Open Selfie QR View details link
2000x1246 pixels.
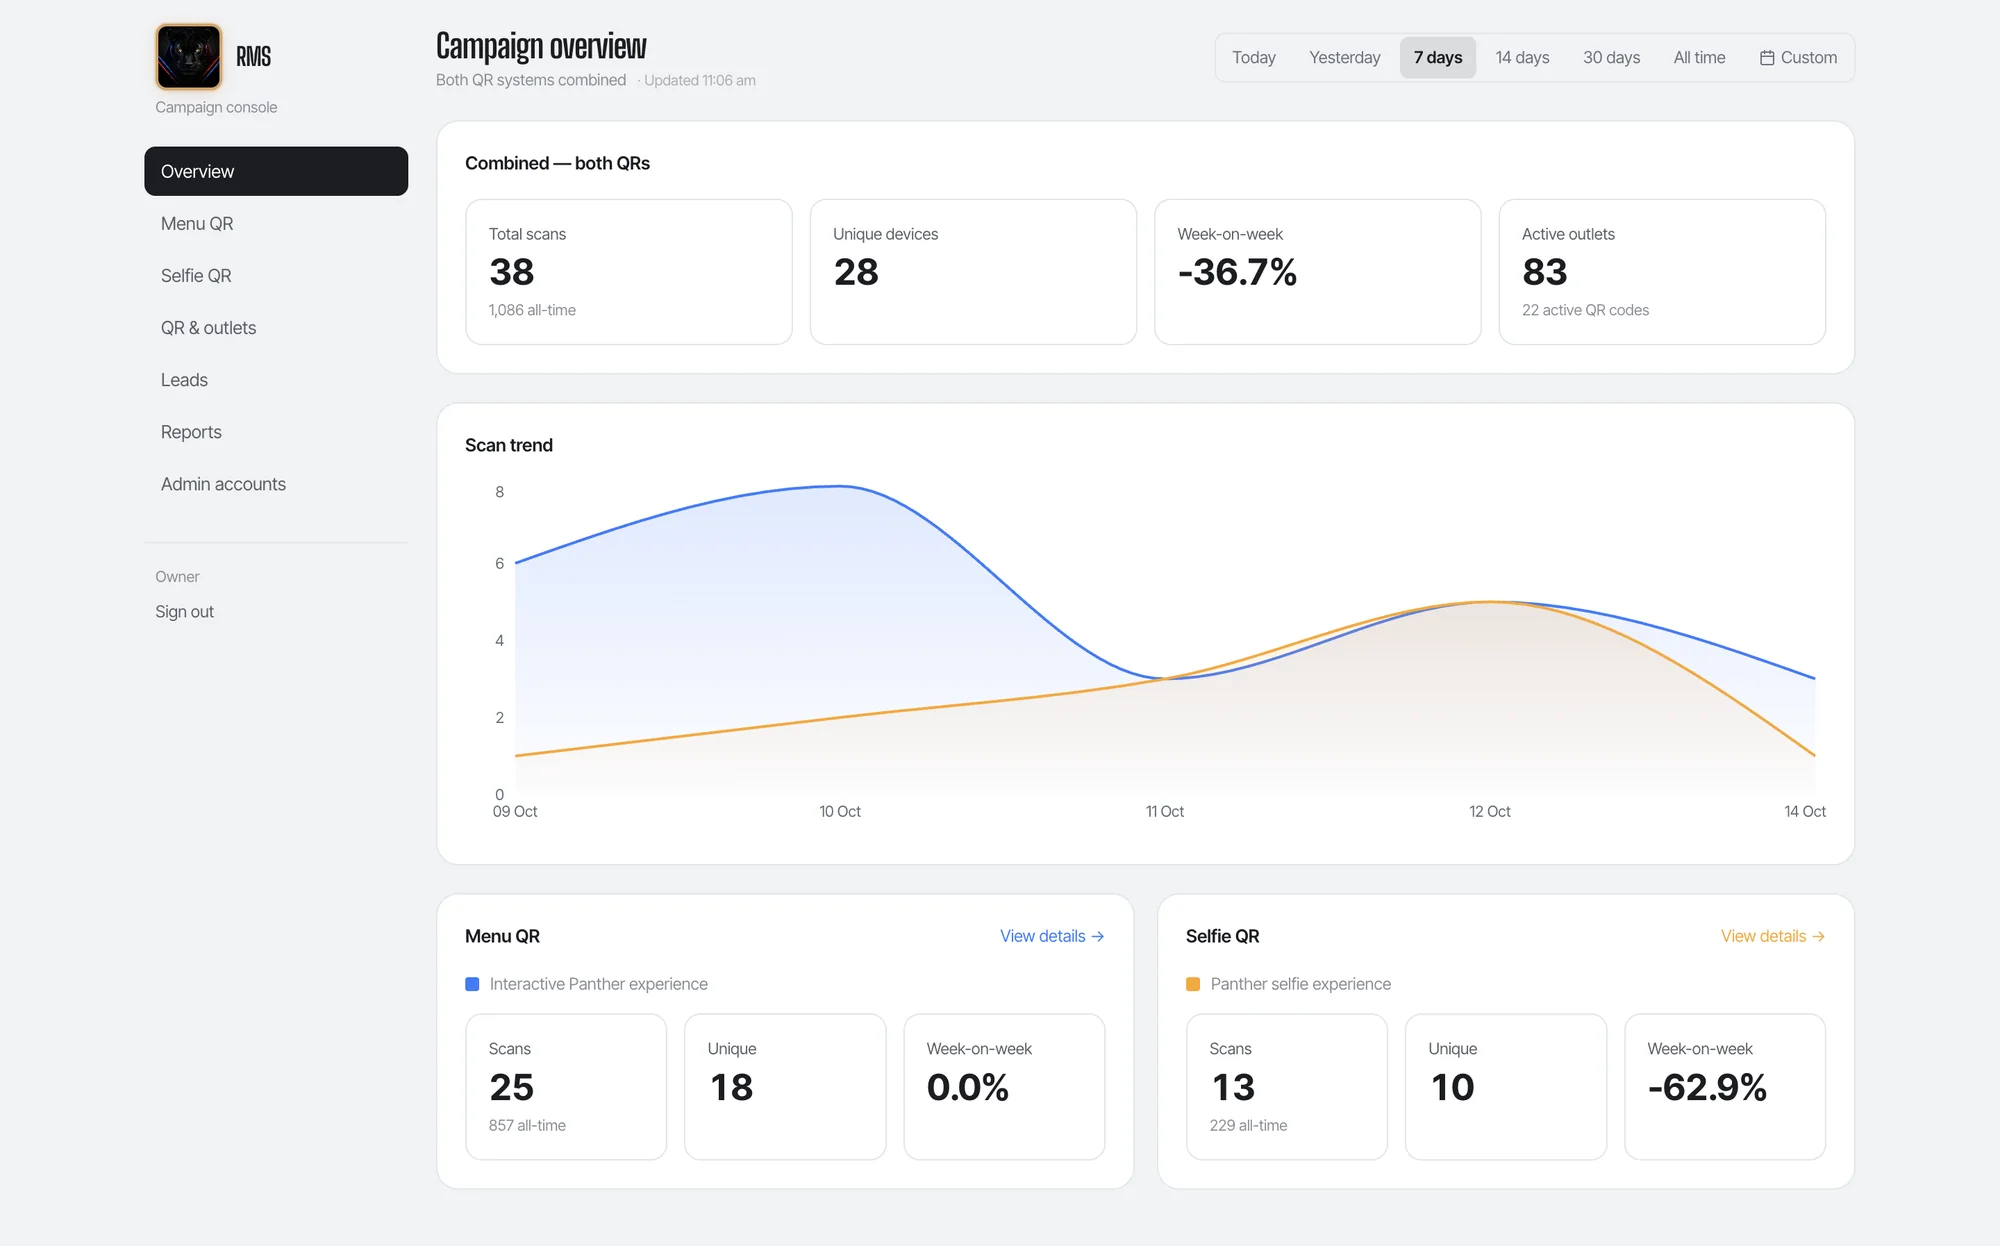(1773, 936)
